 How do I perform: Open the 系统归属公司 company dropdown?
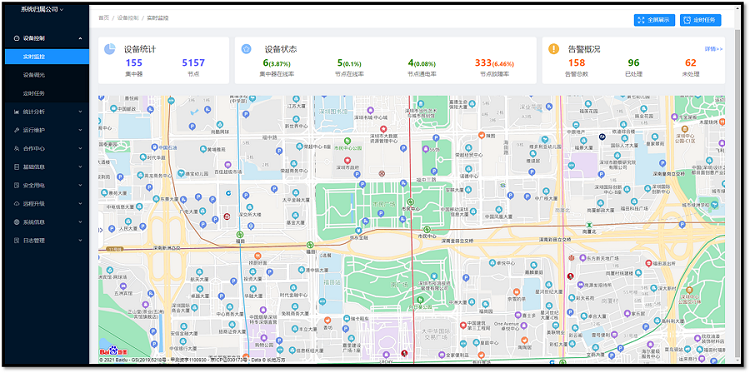[x=42, y=10]
